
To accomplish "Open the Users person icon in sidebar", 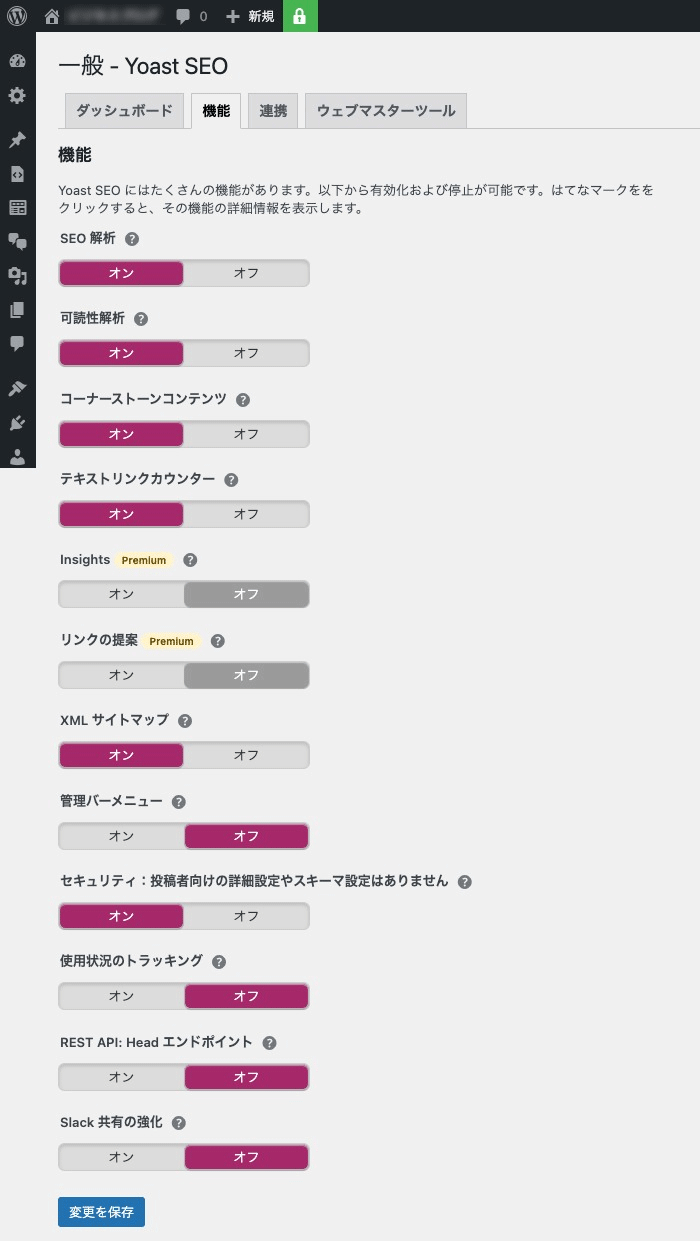I will (x=17, y=456).
